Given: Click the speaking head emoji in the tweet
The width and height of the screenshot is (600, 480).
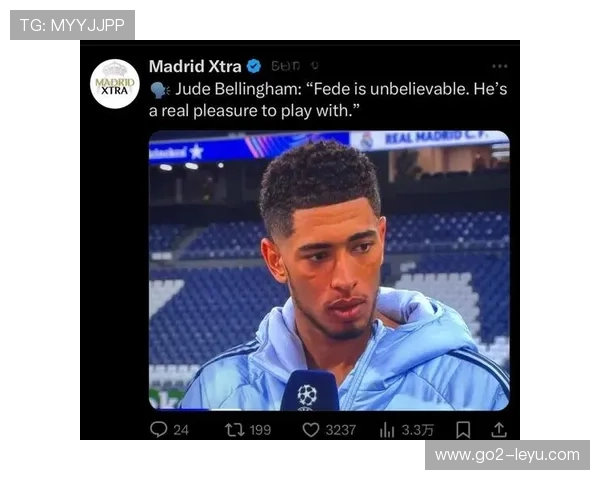Looking at the screenshot, I should pyautogui.click(x=159, y=89).
